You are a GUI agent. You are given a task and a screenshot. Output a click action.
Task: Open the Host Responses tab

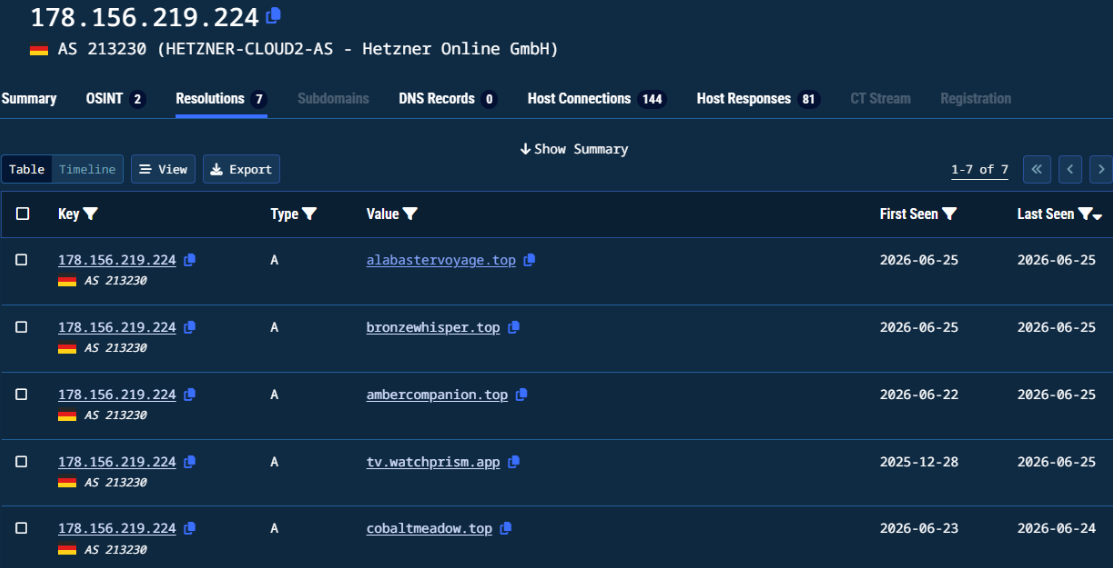pos(758,99)
